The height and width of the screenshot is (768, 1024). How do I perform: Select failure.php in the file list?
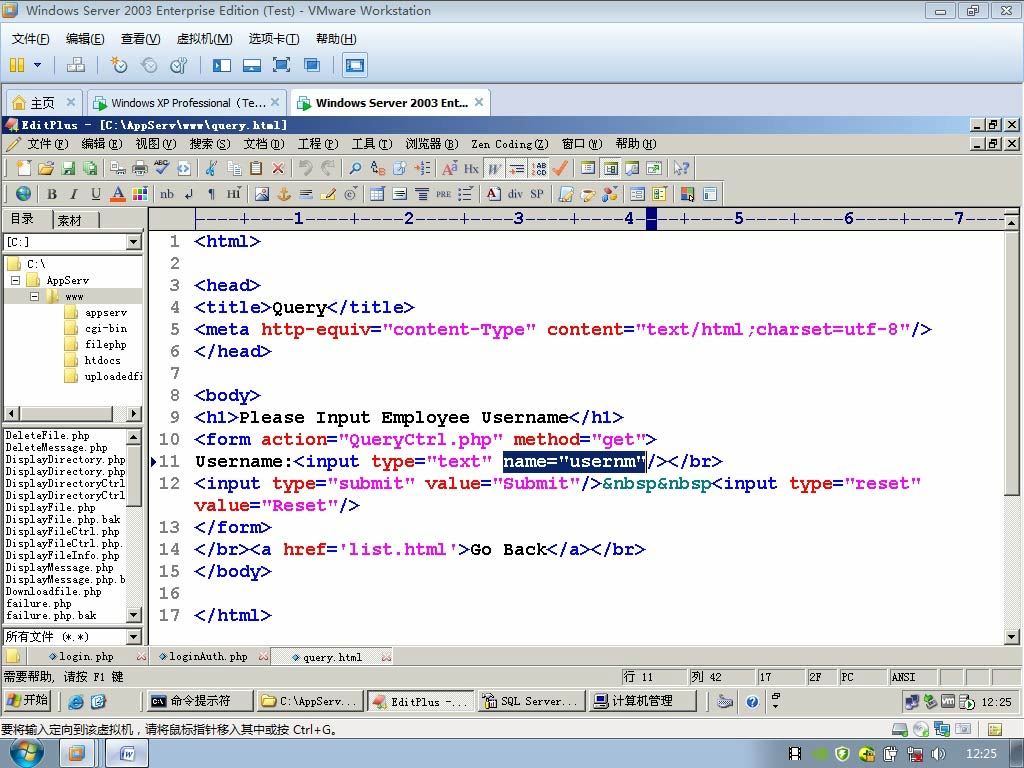pos(39,603)
